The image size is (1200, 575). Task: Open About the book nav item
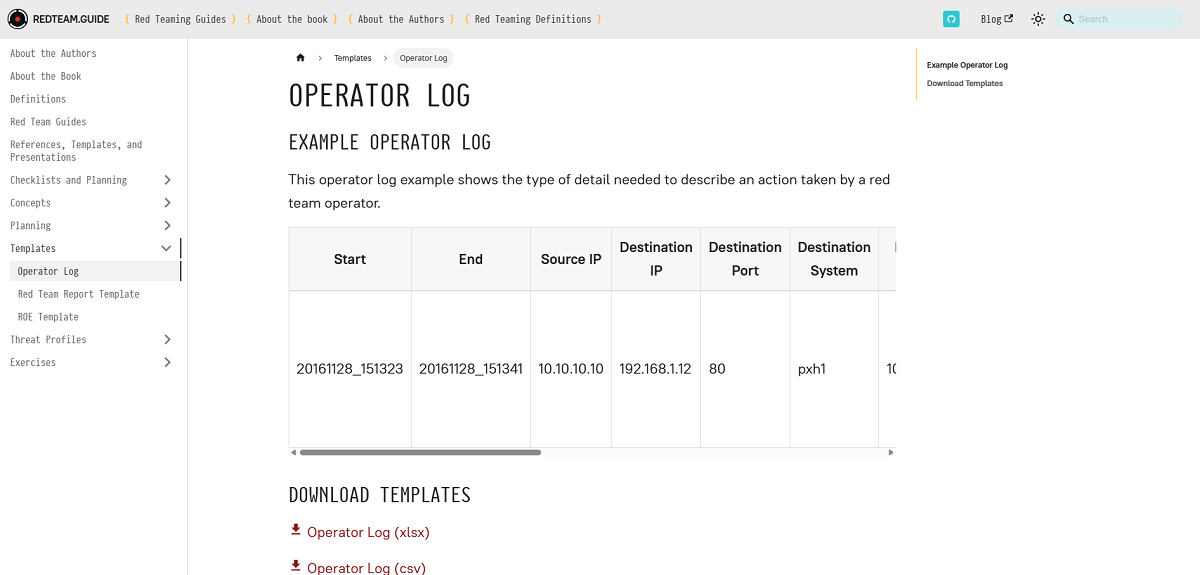292,19
